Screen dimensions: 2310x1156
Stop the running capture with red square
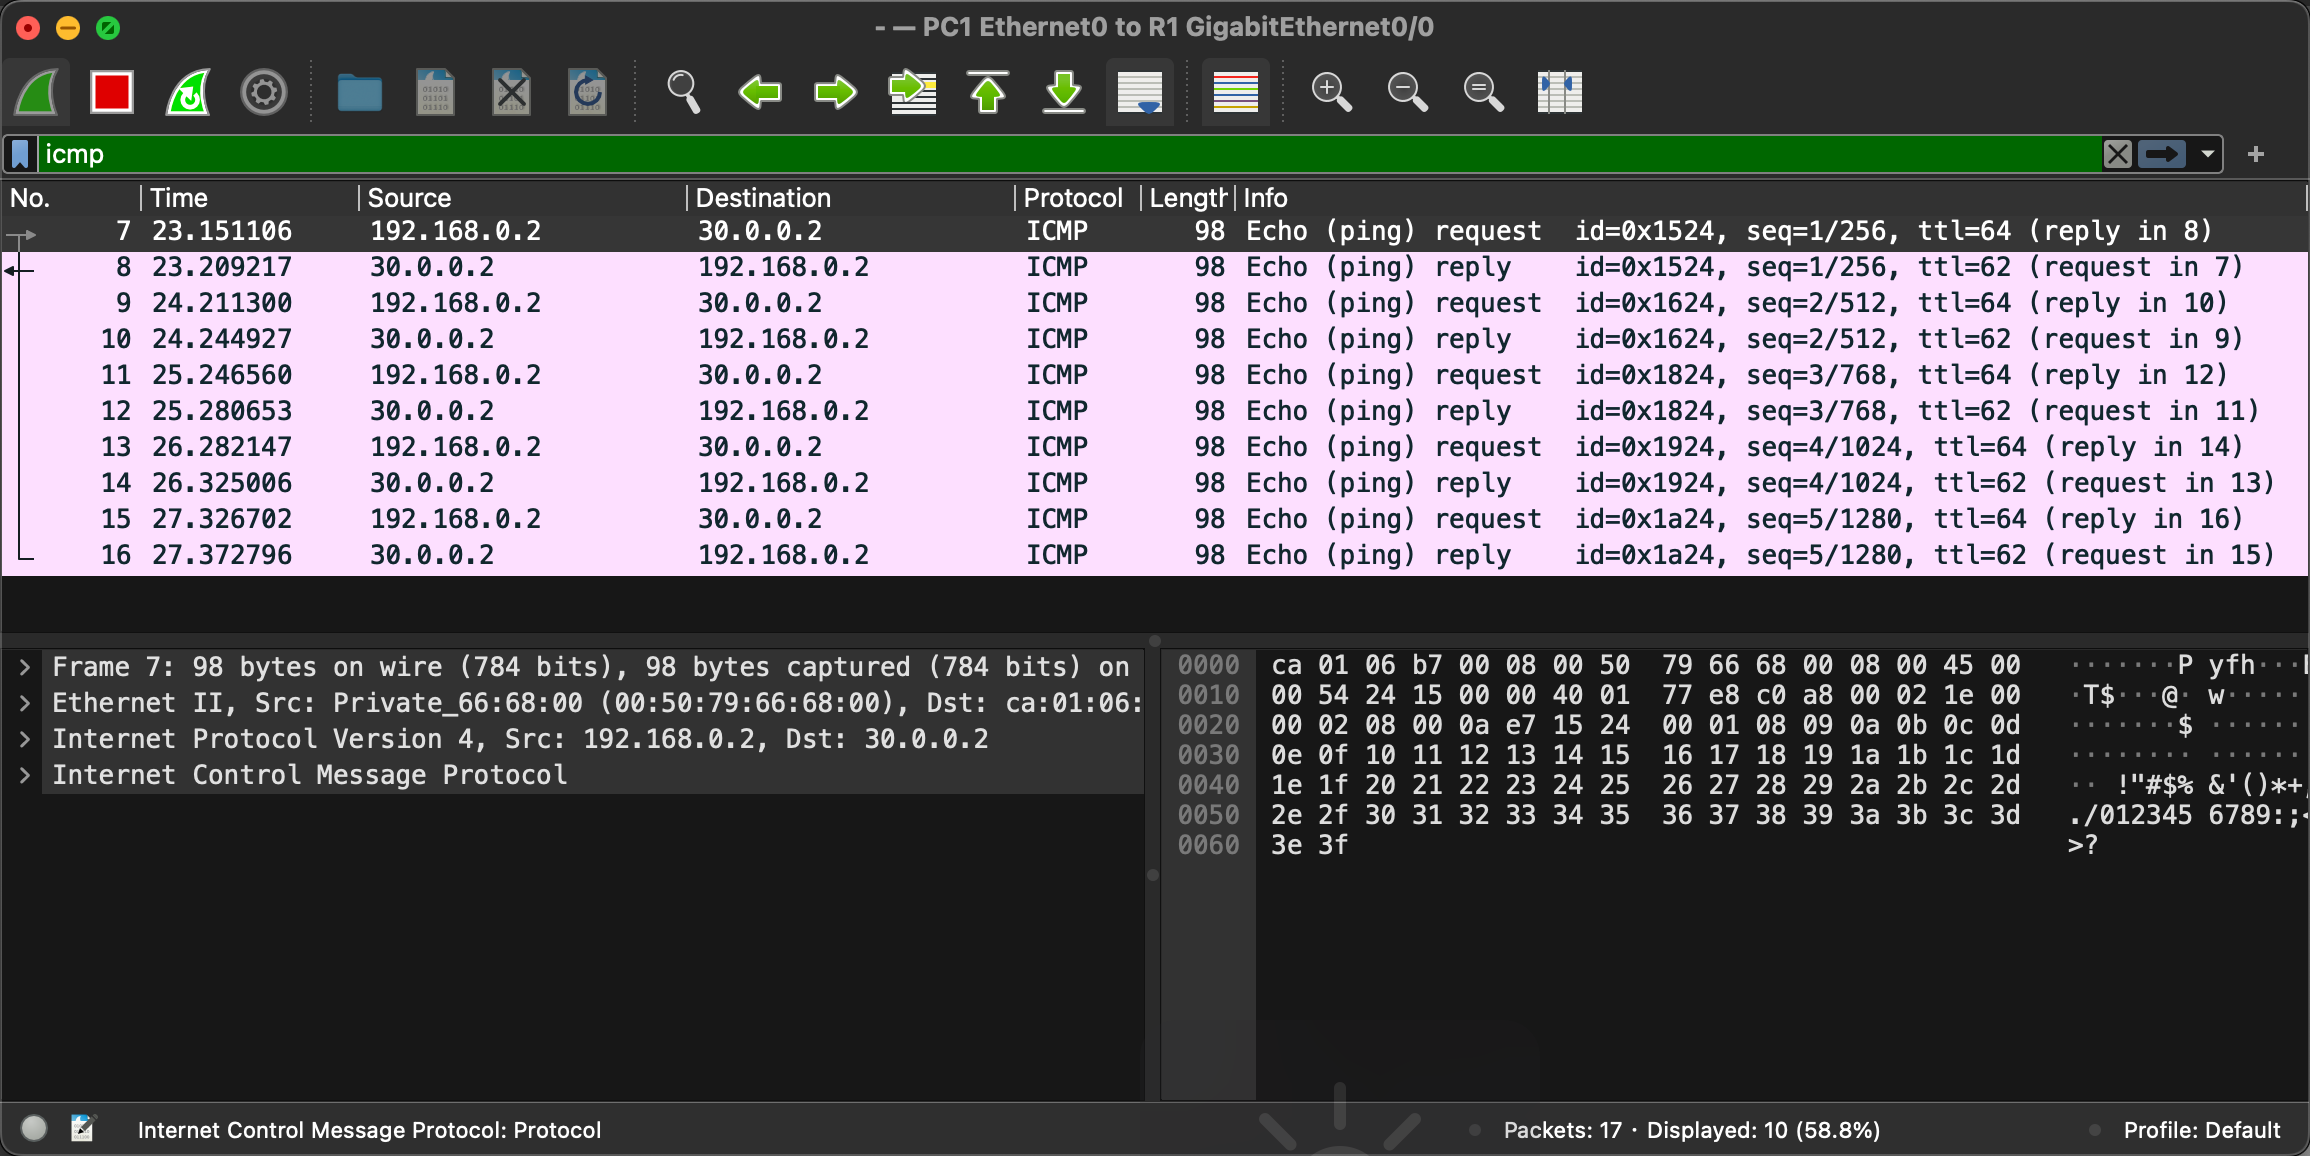(x=111, y=93)
